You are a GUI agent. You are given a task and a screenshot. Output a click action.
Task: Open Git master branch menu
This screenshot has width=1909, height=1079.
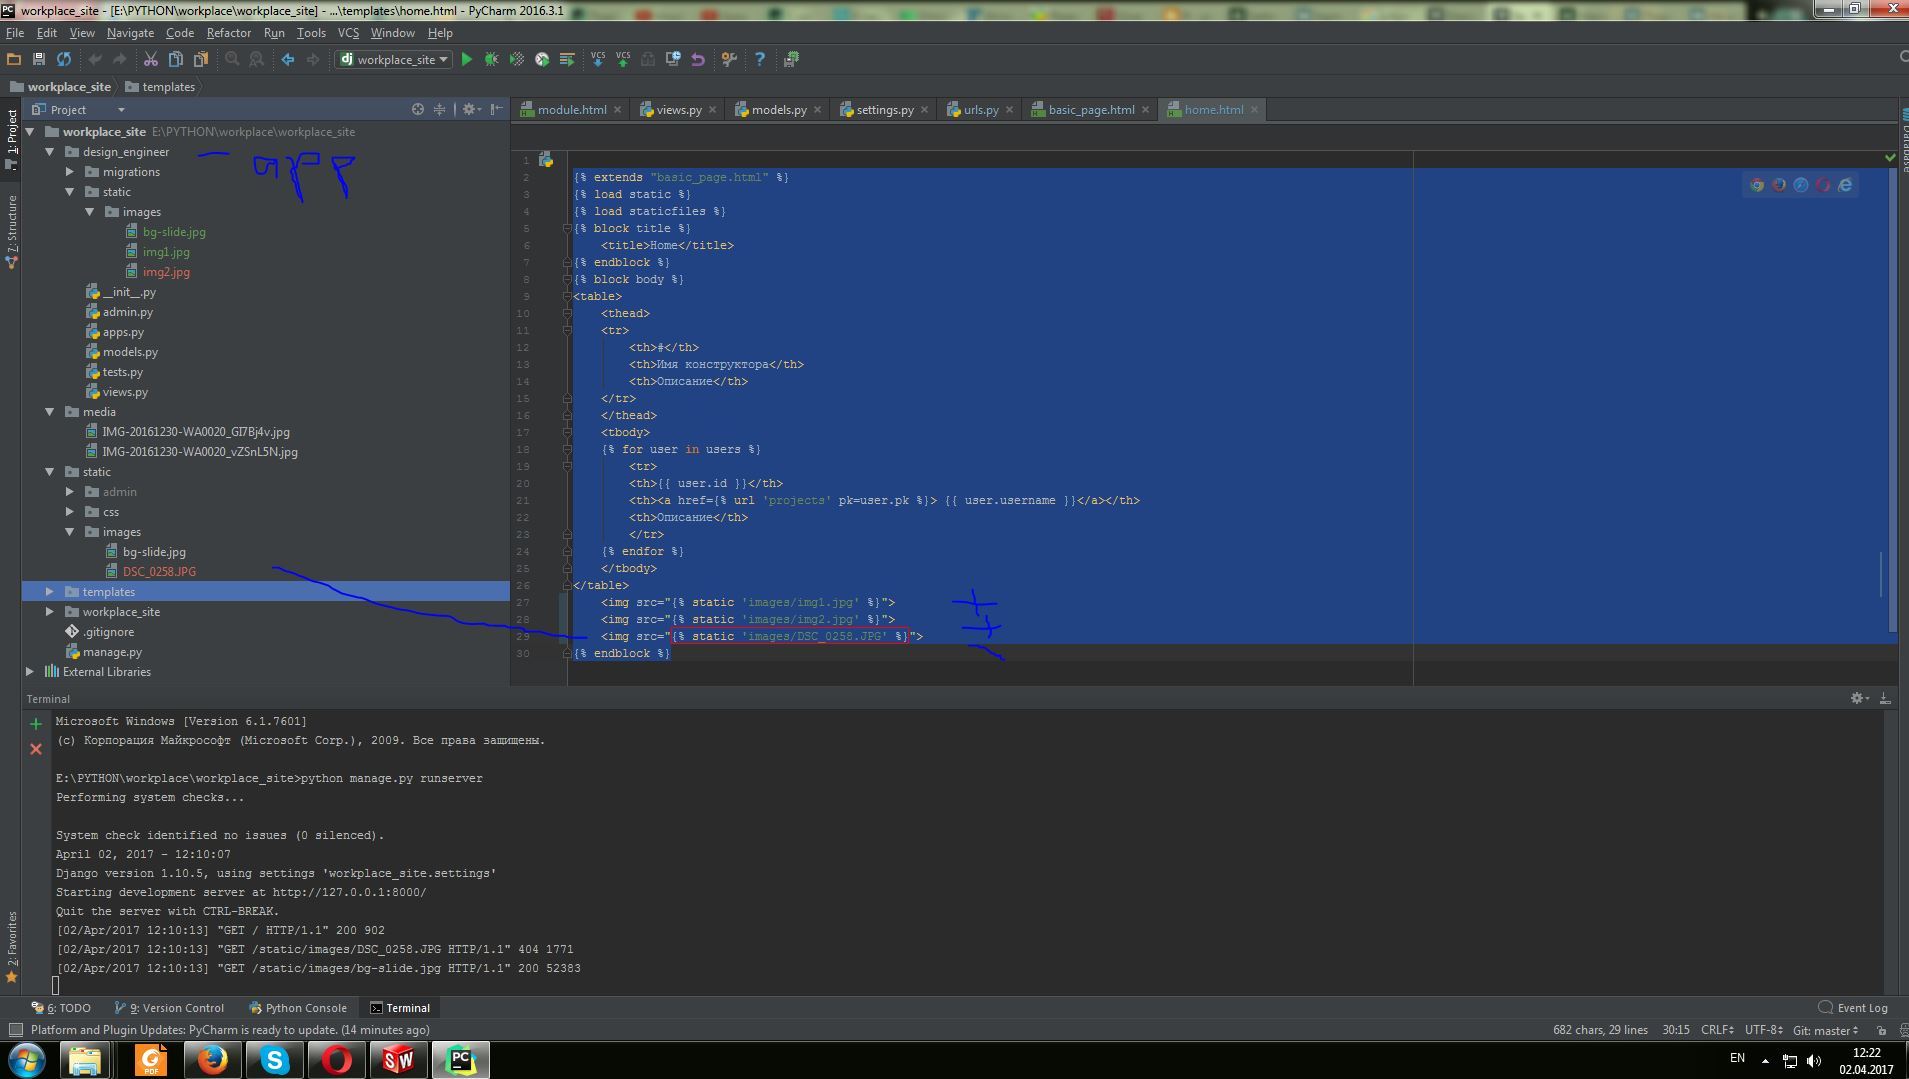1826,1030
